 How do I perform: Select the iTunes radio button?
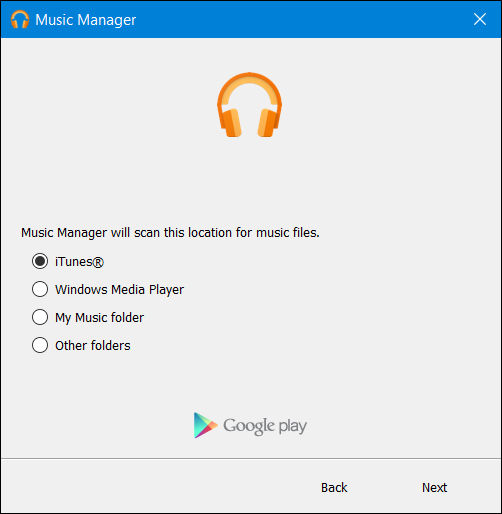(x=40, y=261)
